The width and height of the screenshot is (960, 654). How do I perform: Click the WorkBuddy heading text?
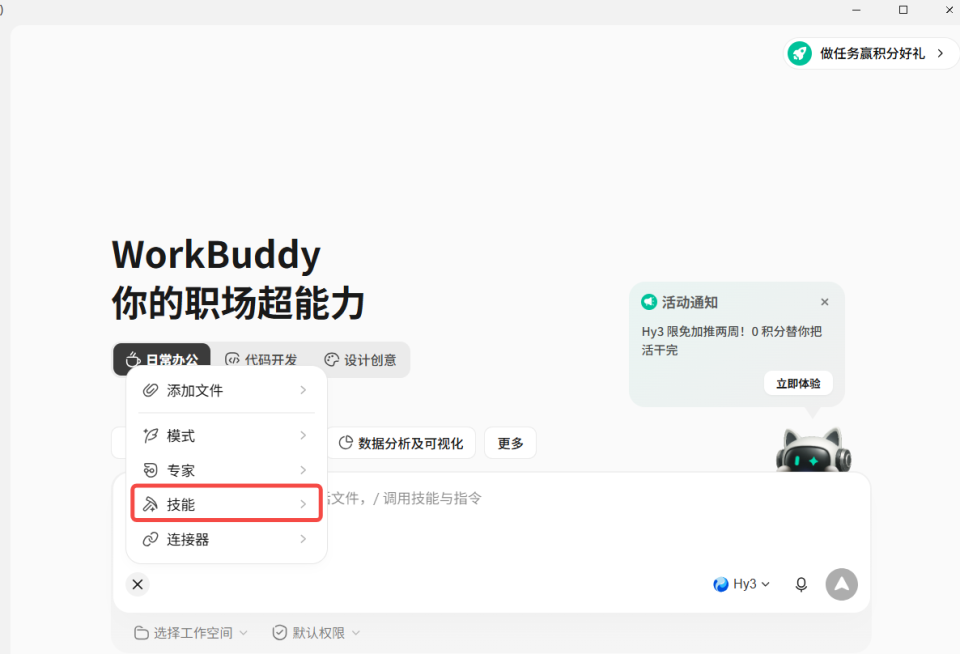[x=216, y=255]
